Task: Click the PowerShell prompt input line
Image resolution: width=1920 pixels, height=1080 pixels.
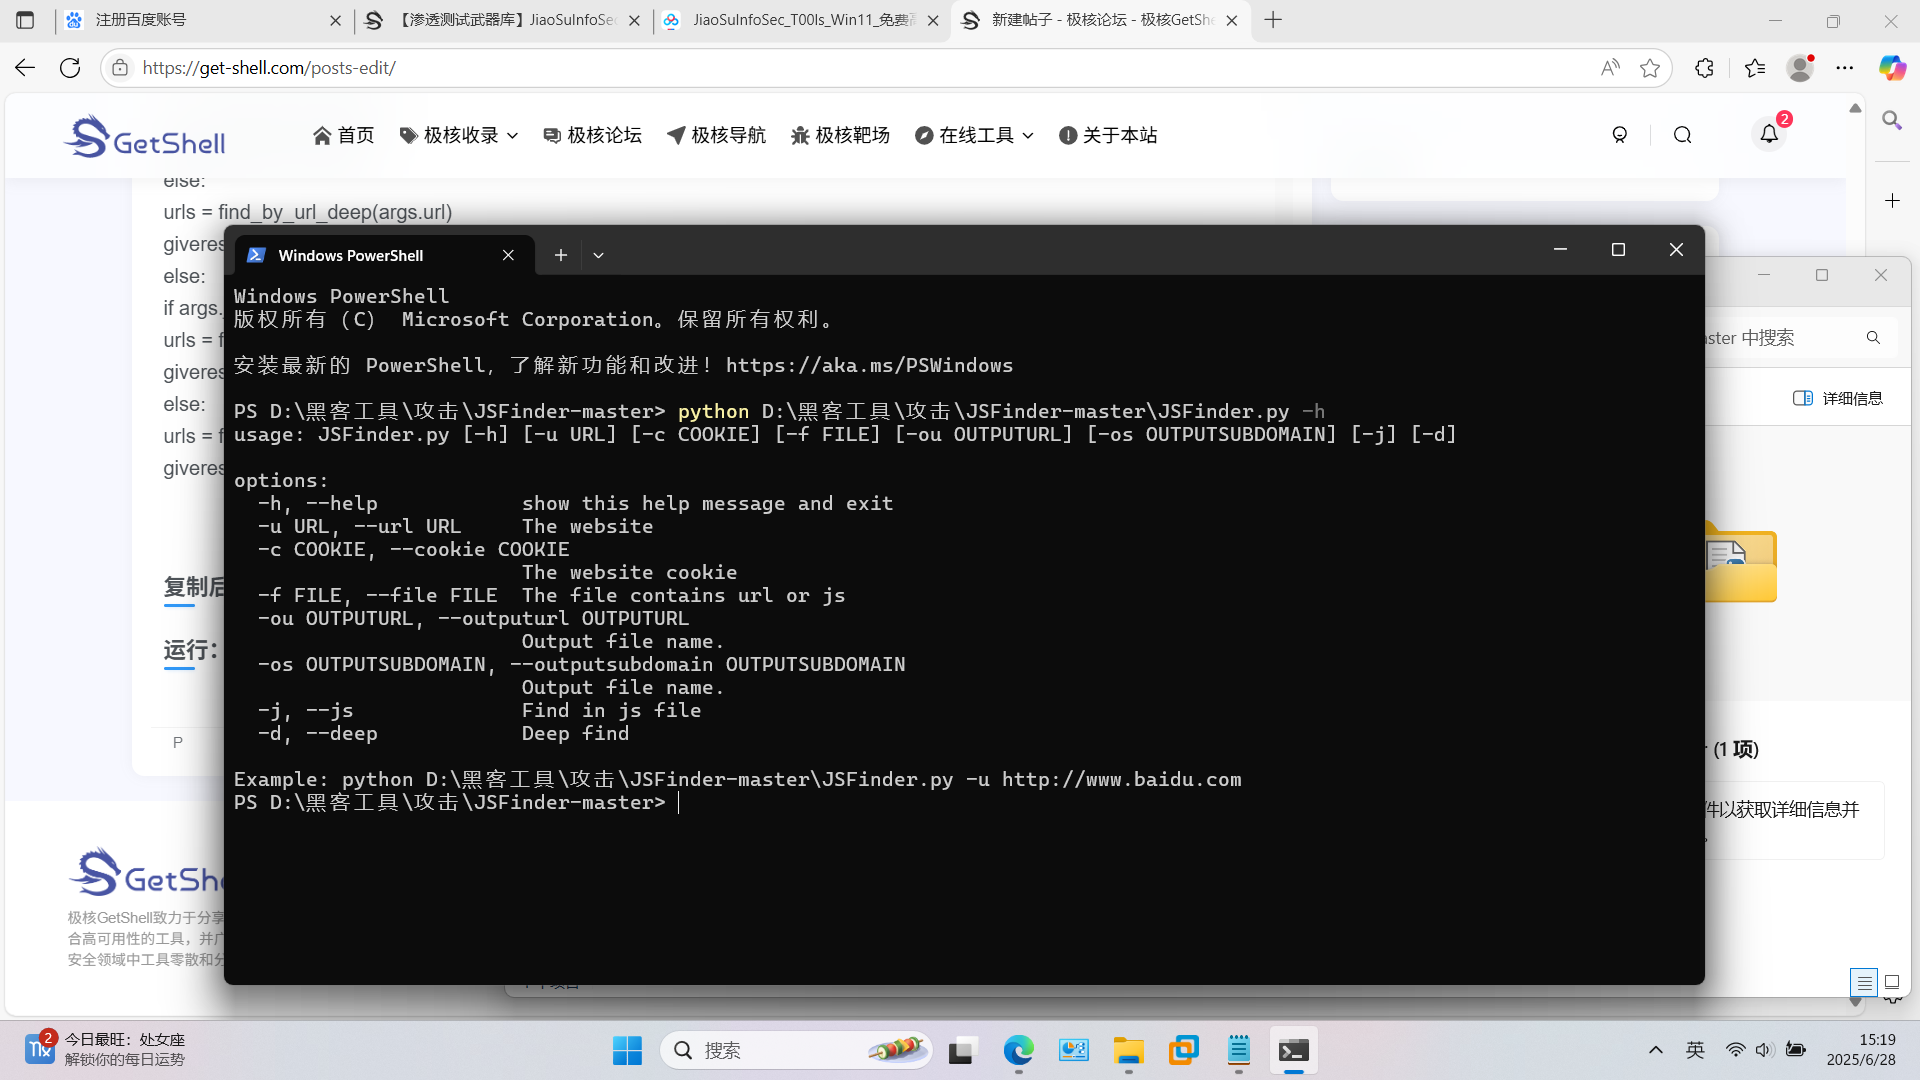Action: (678, 802)
